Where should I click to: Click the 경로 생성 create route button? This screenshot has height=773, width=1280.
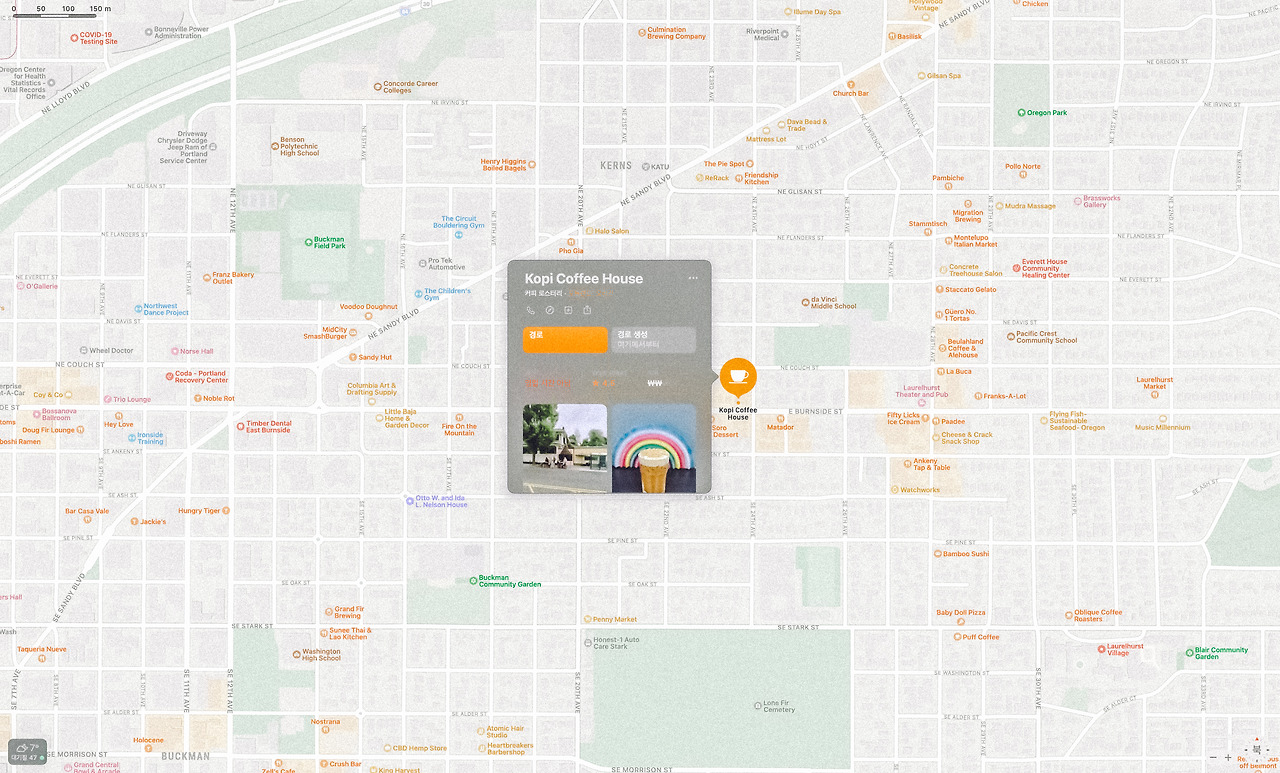(654, 340)
